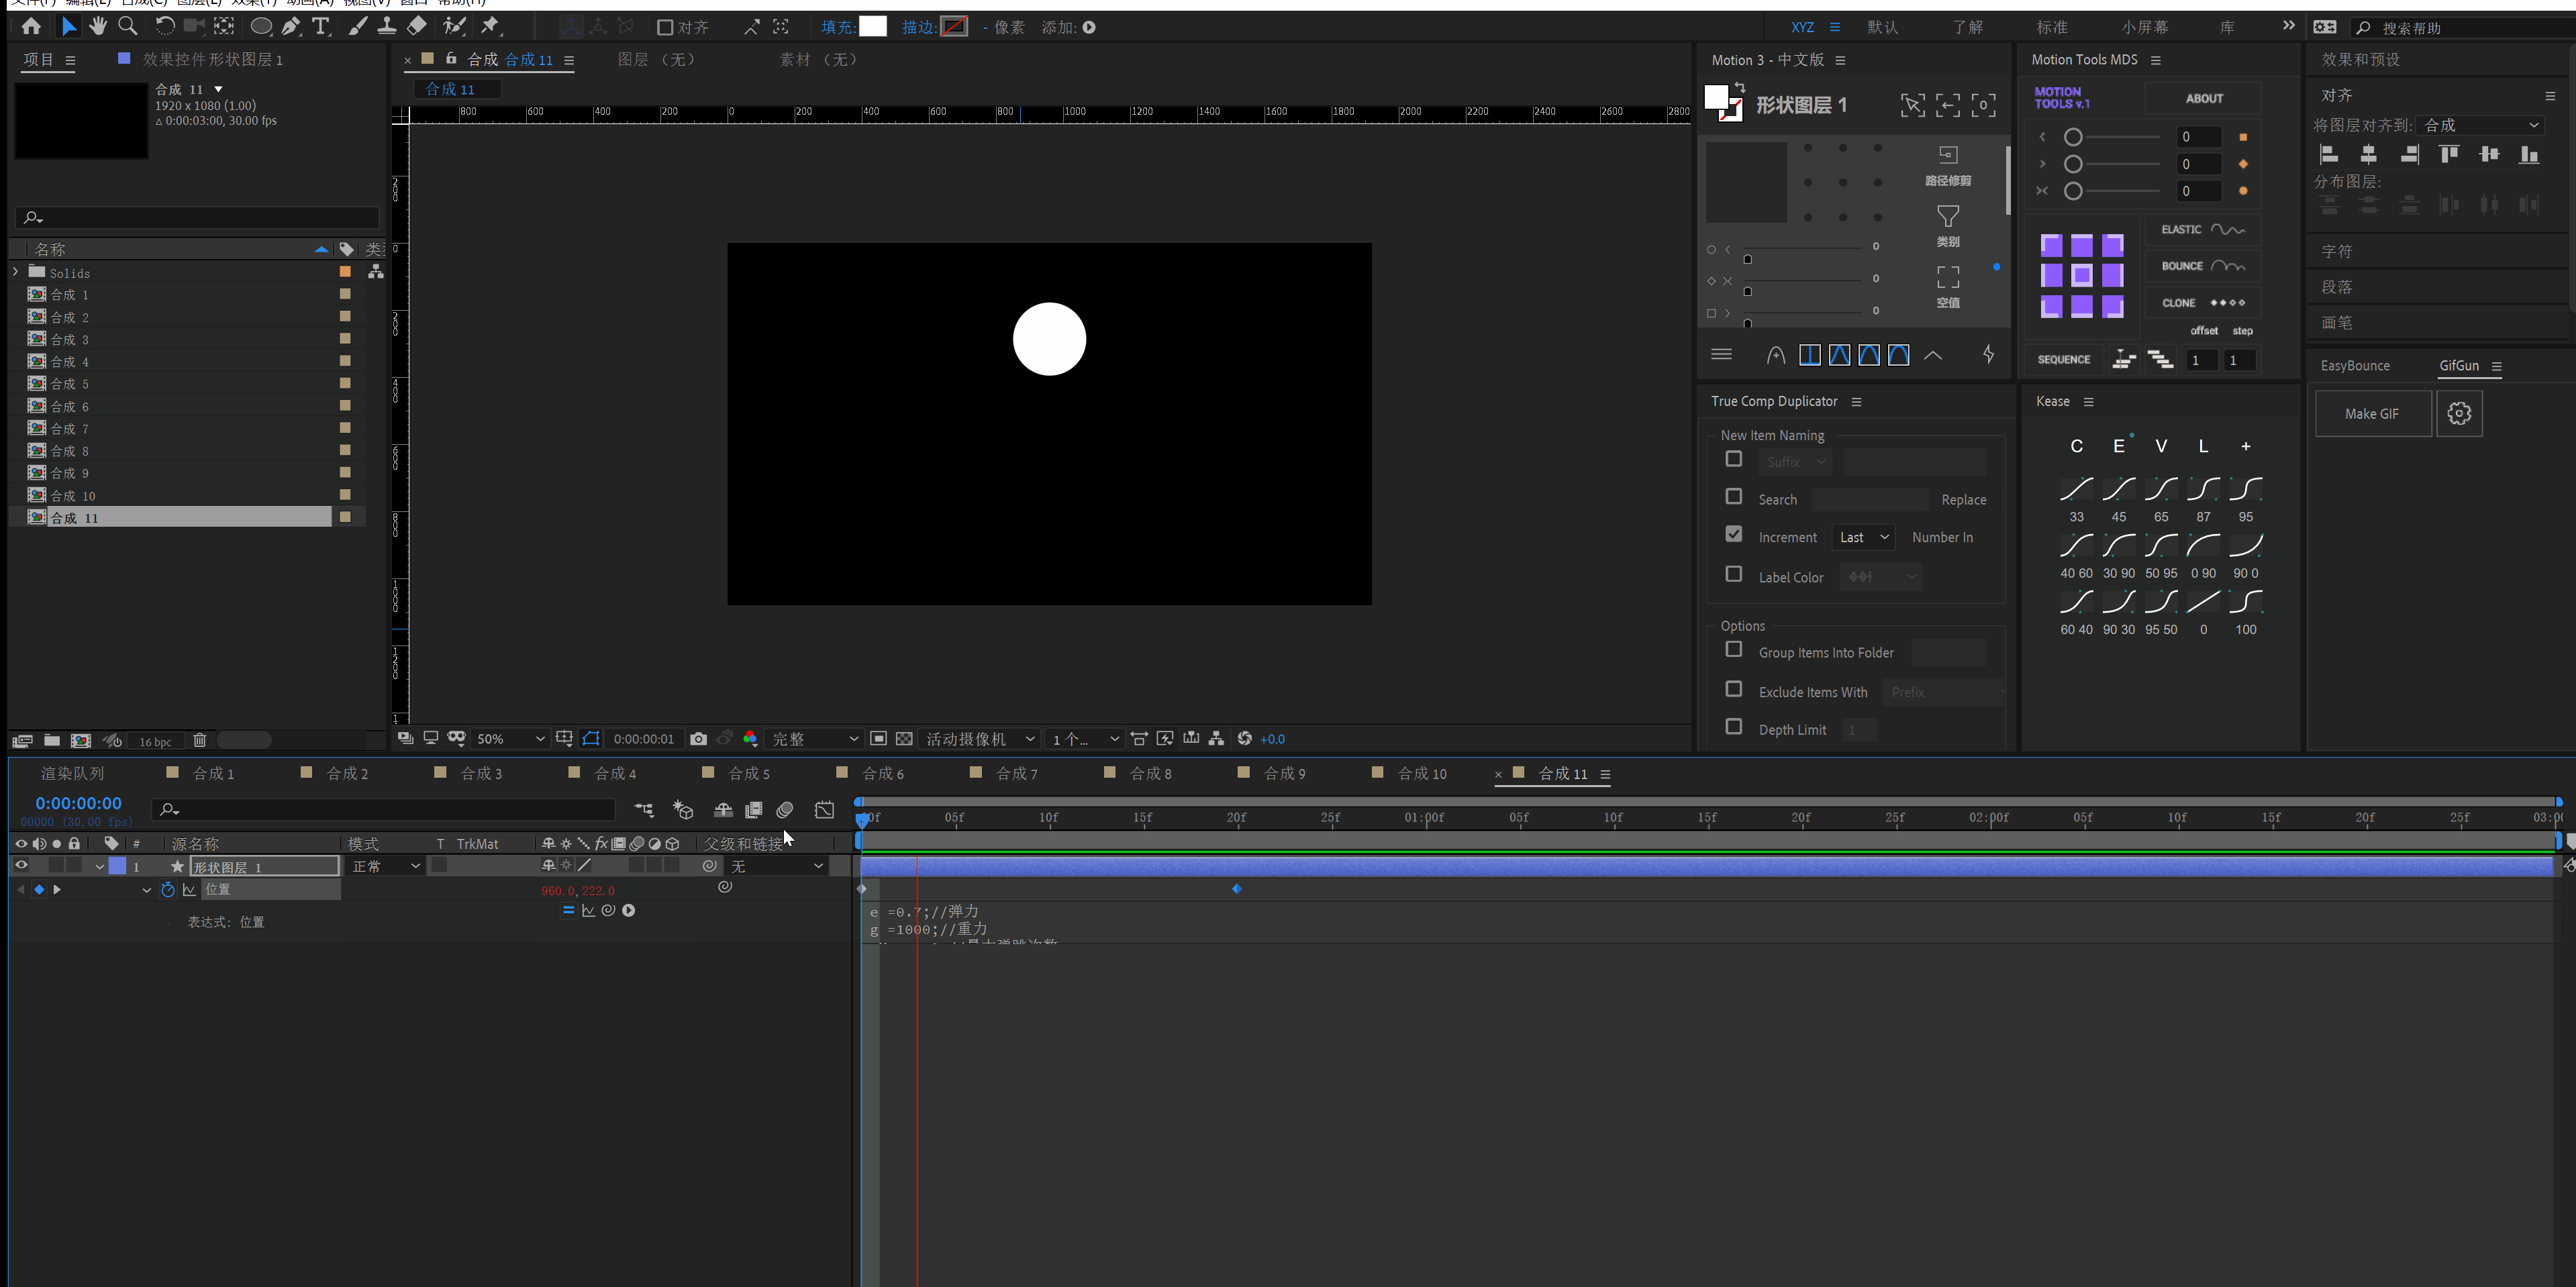The image size is (2576, 1287).
Task: Switch to 合成 5 timeline tab
Action: coord(748,774)
